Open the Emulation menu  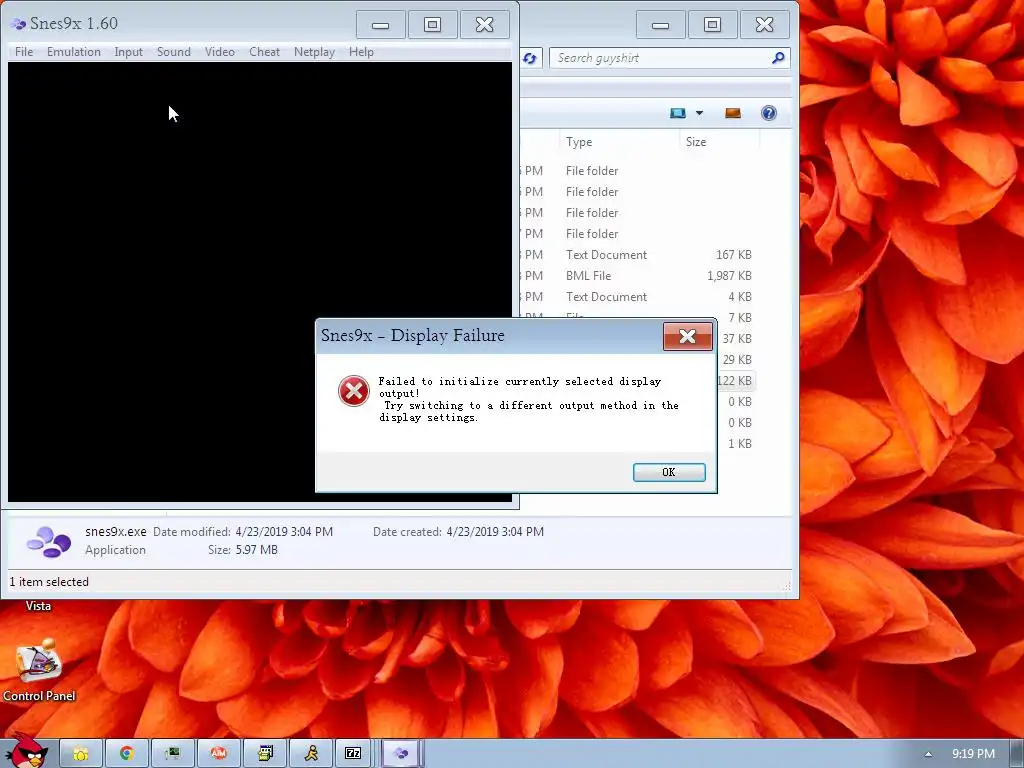(x=74, y=52)
